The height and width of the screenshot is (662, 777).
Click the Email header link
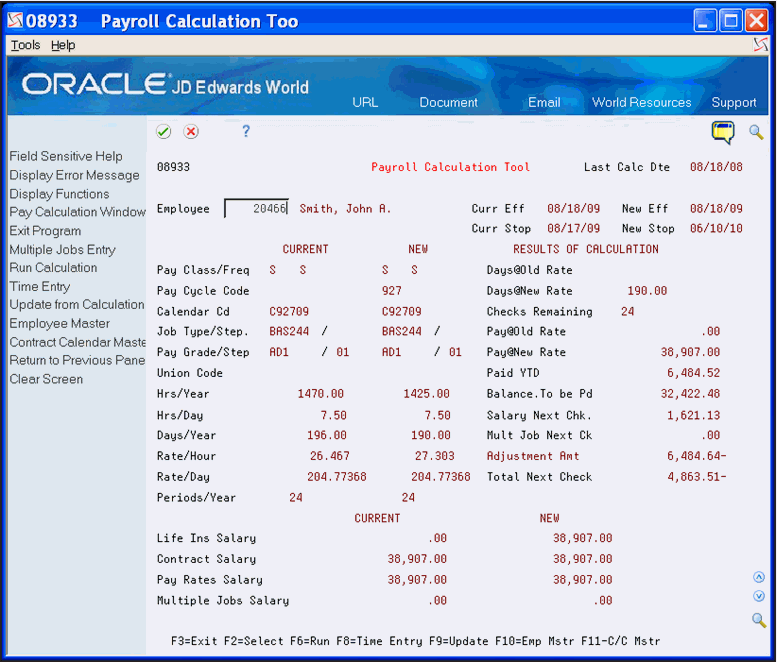544,103
